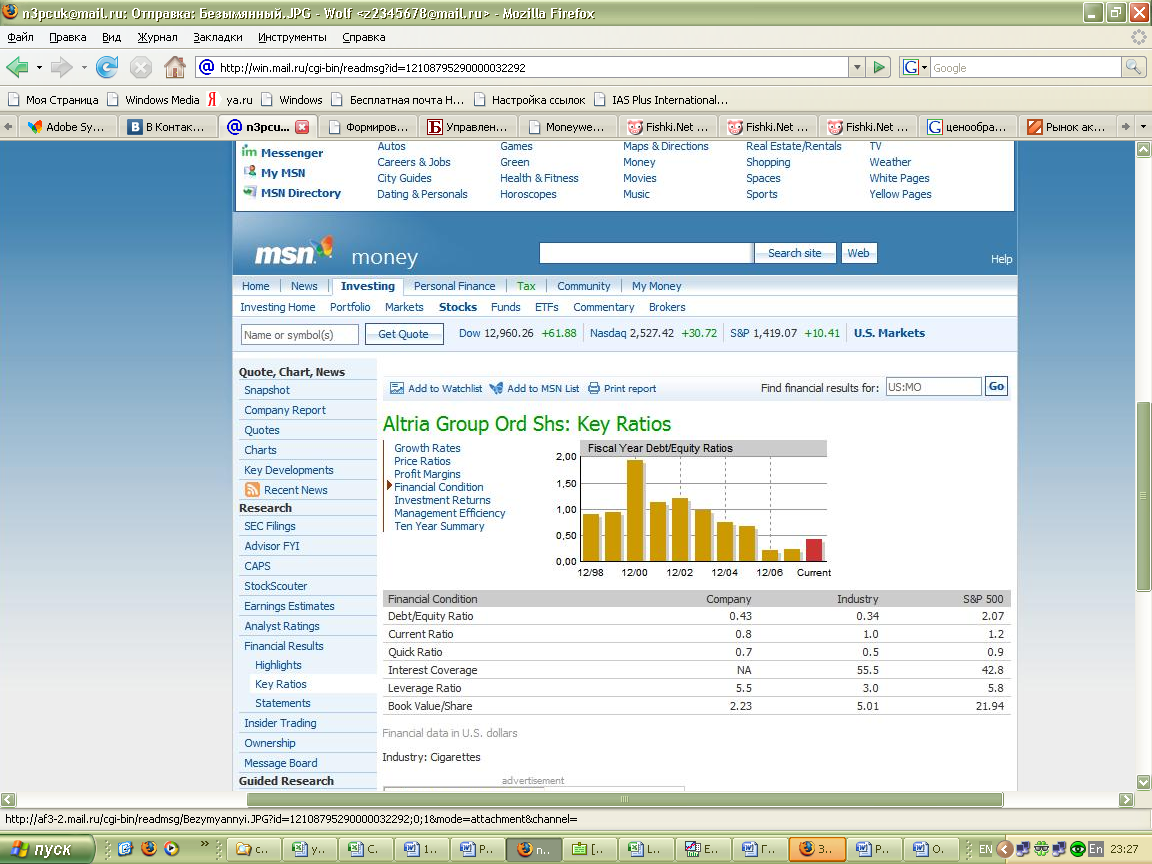This screenshot has height=864, width=1152.
Task: Open the Правка menu
Action: pos(68,37)
